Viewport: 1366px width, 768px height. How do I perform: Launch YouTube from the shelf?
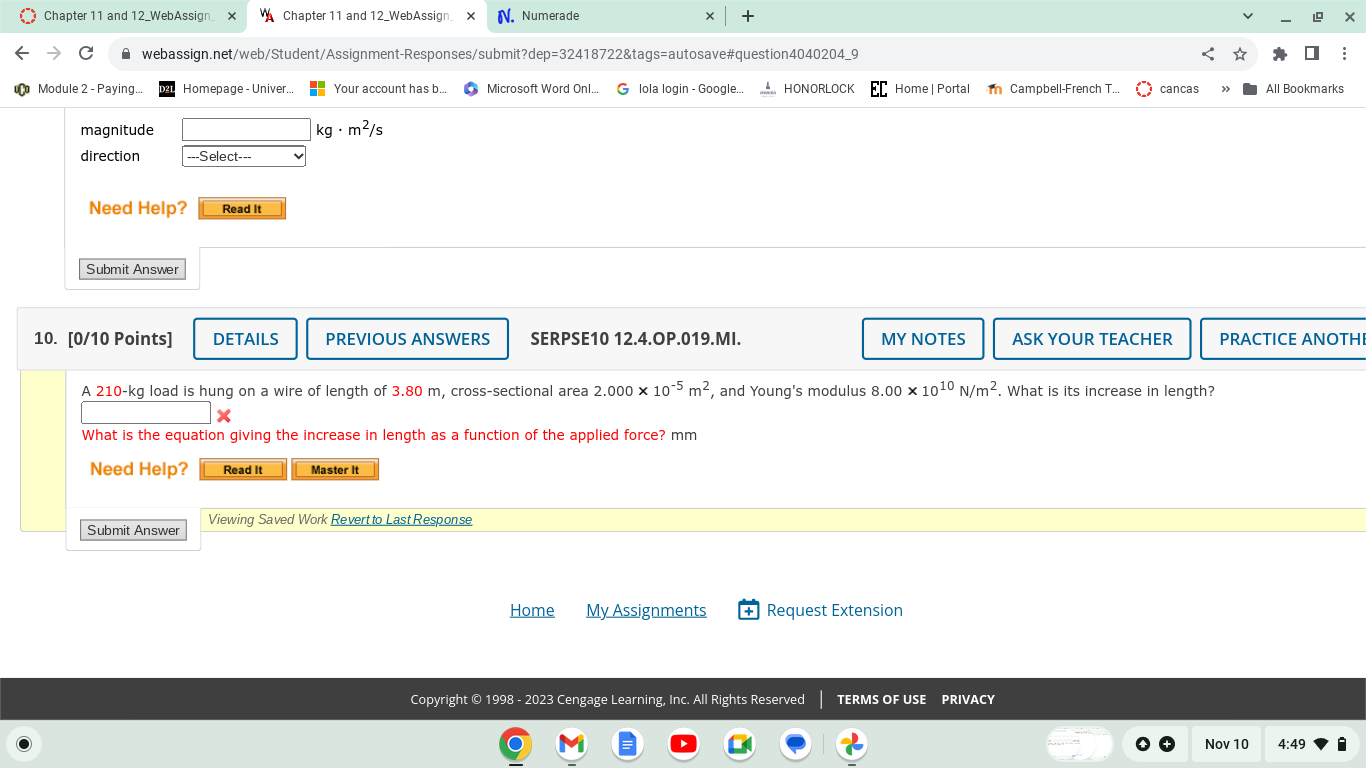pyautogui.click(x=683, y=744)
